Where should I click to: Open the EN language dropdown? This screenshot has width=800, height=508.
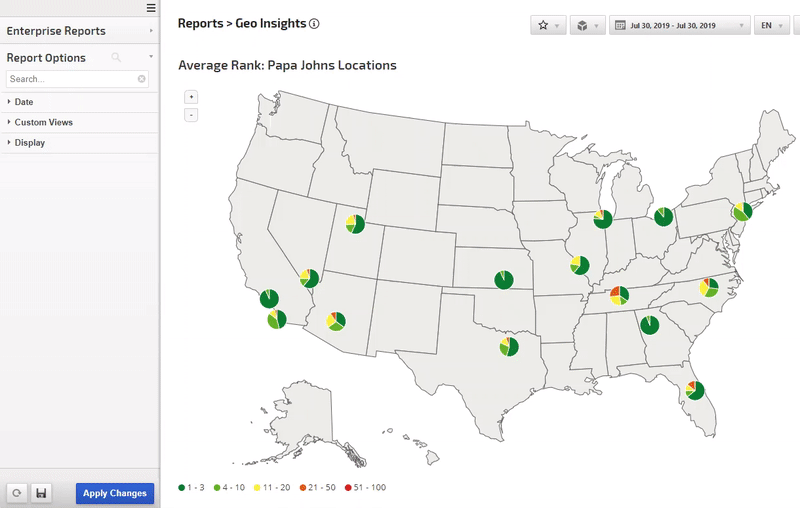click(771, 25)
